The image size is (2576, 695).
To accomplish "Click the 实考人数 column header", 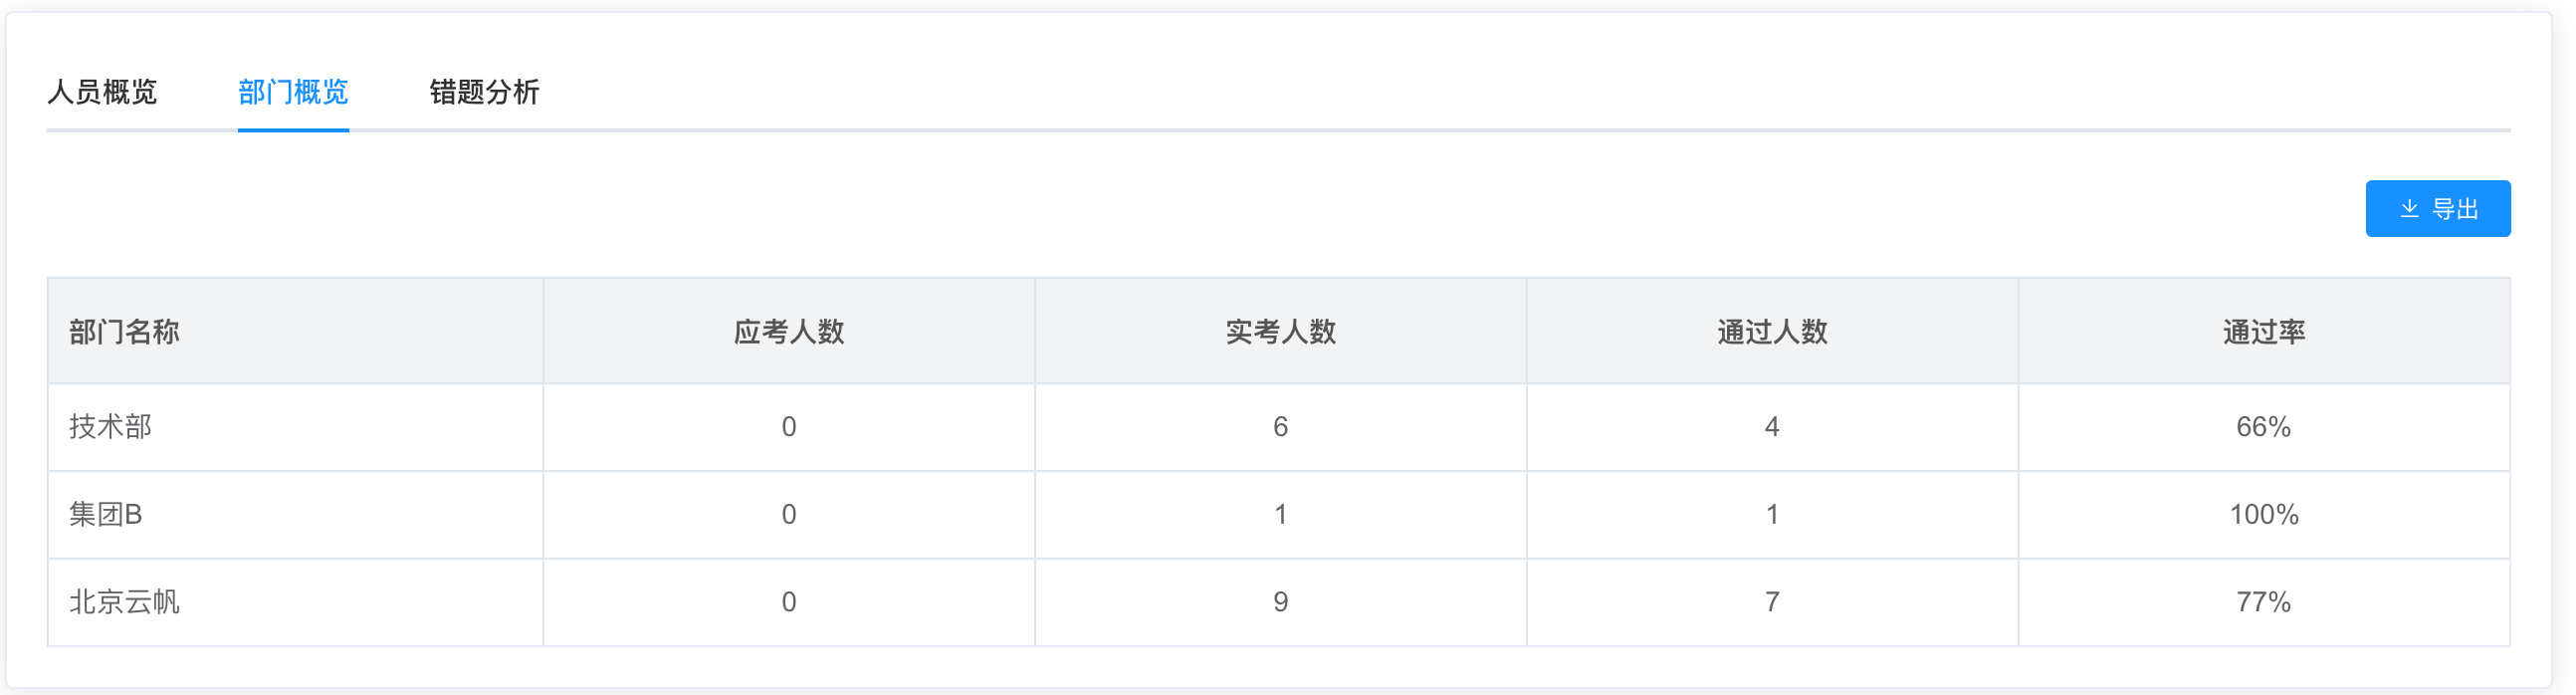I will click(1280, 331).
